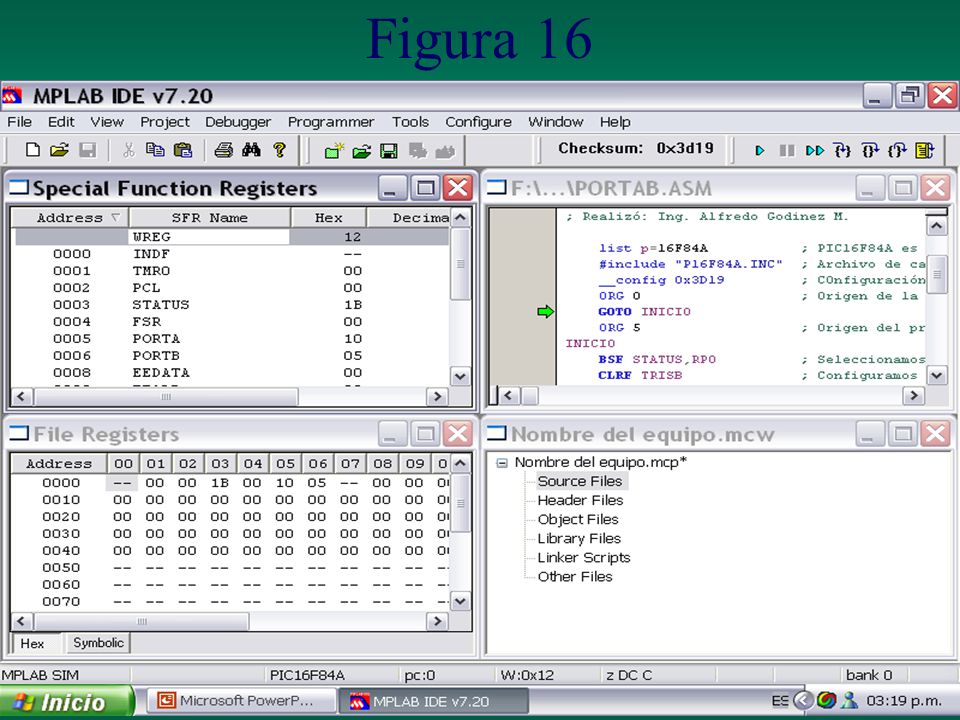Open the Help menu

pos(615,122)
